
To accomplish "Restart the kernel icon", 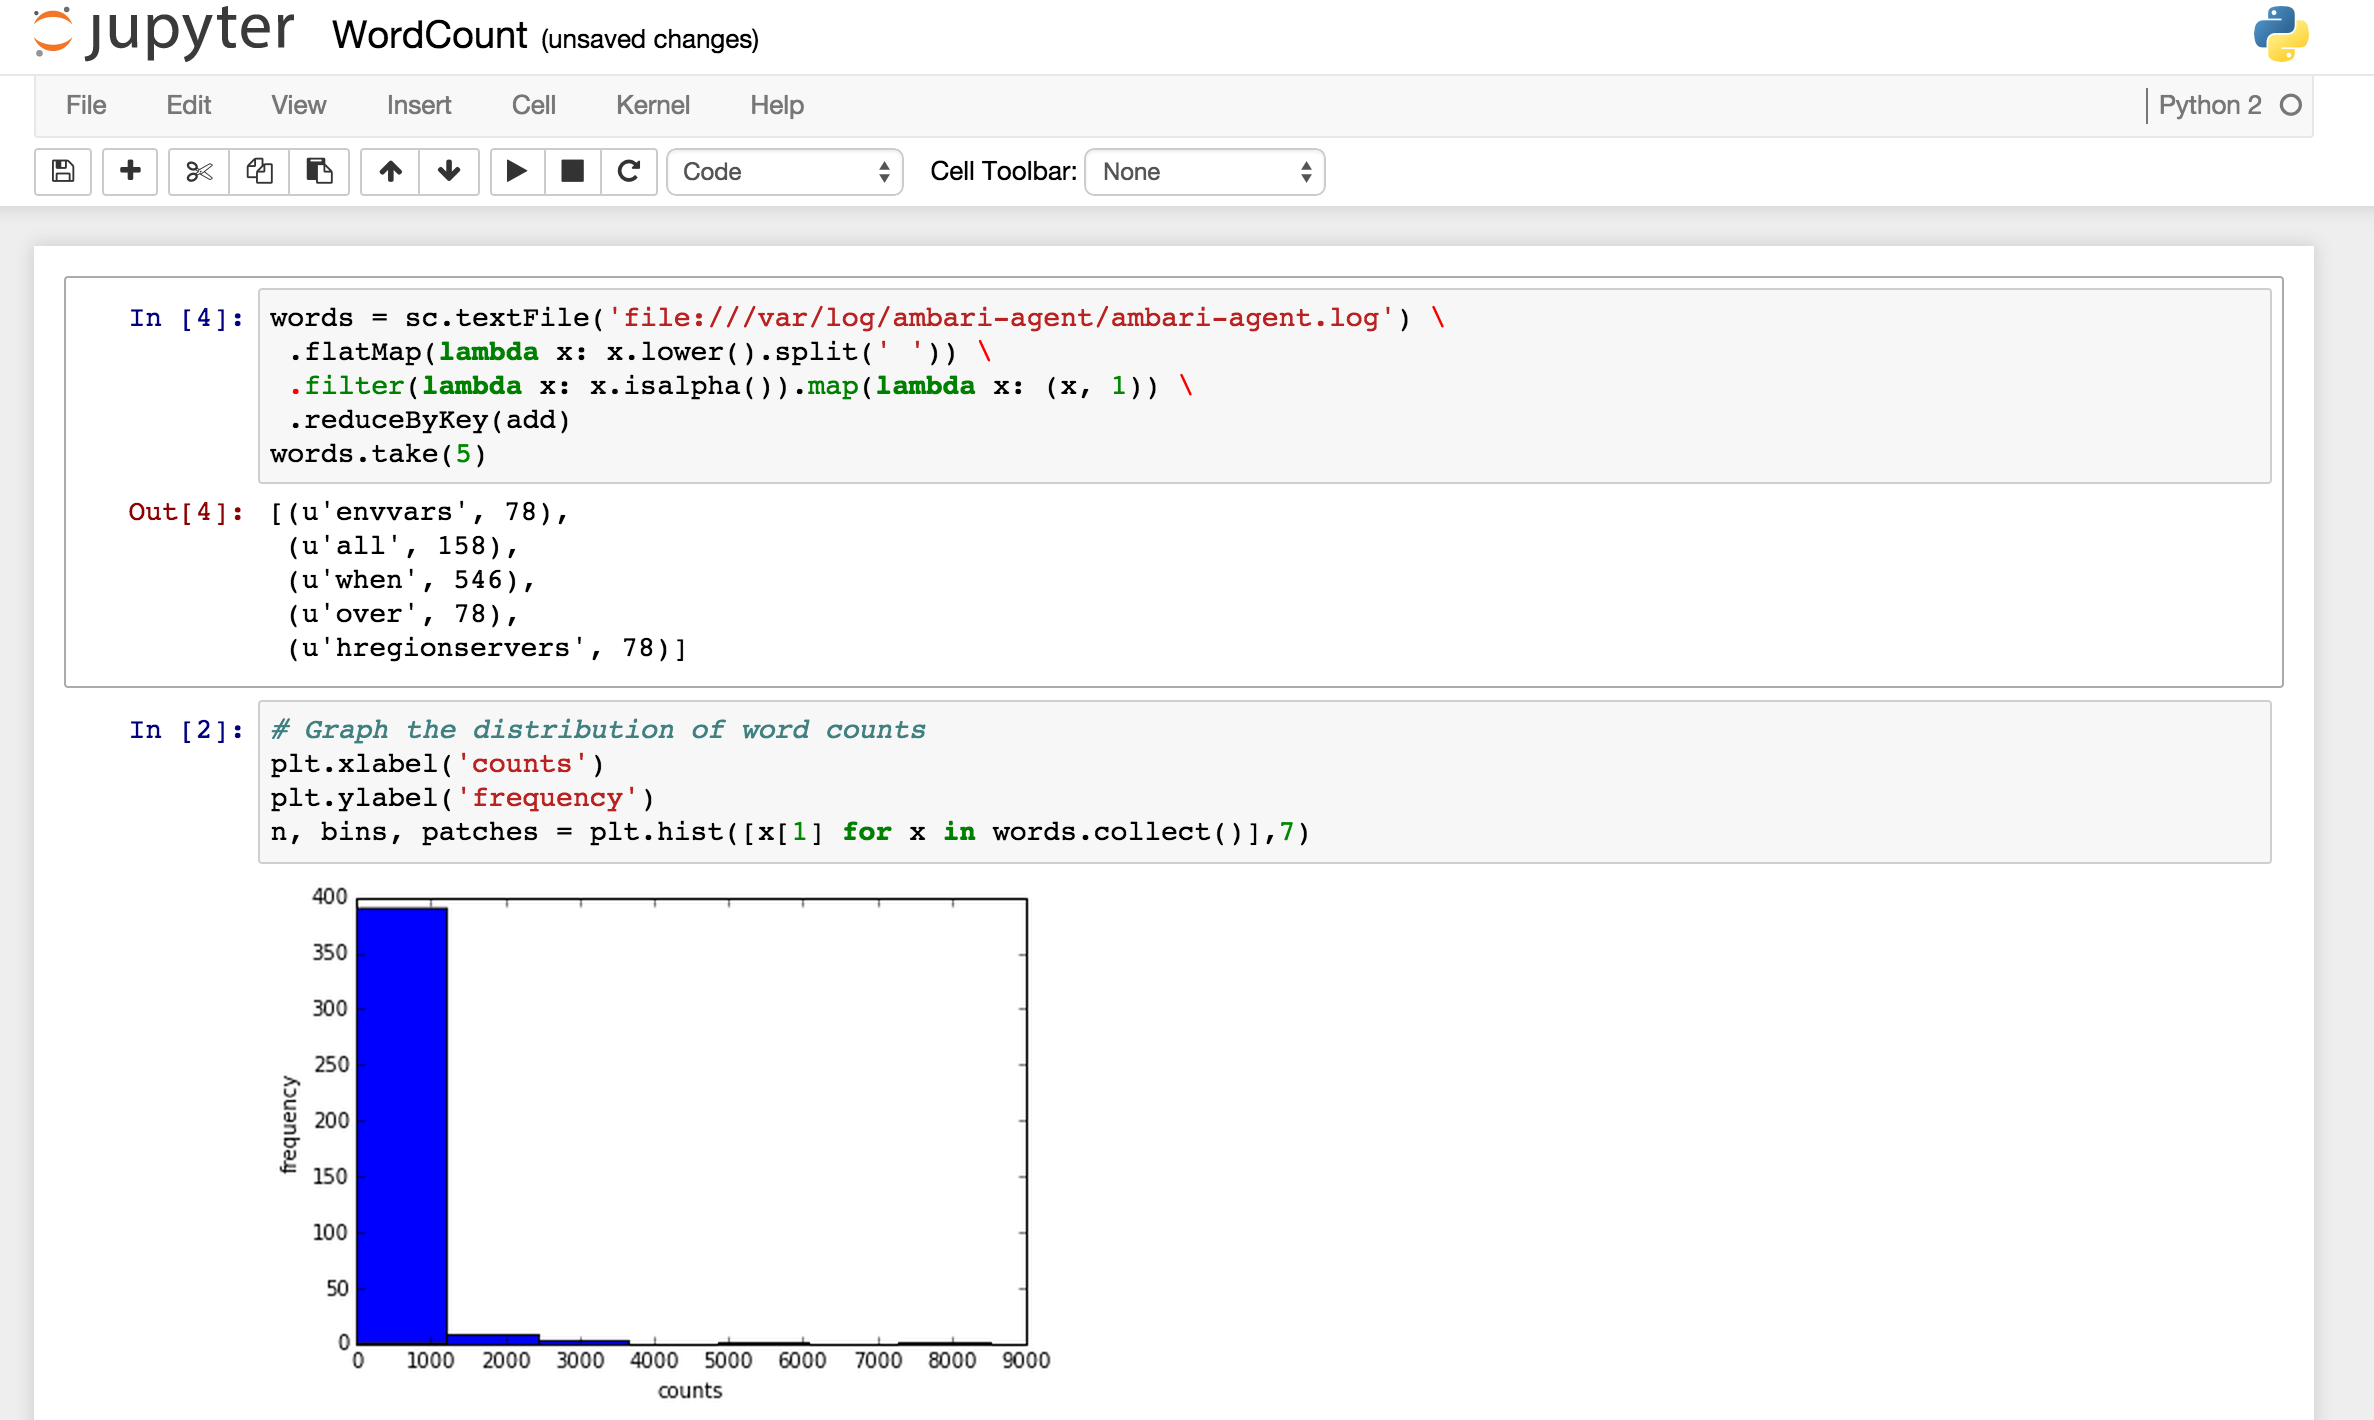I will pyautogui.click(x=629, y=171).
